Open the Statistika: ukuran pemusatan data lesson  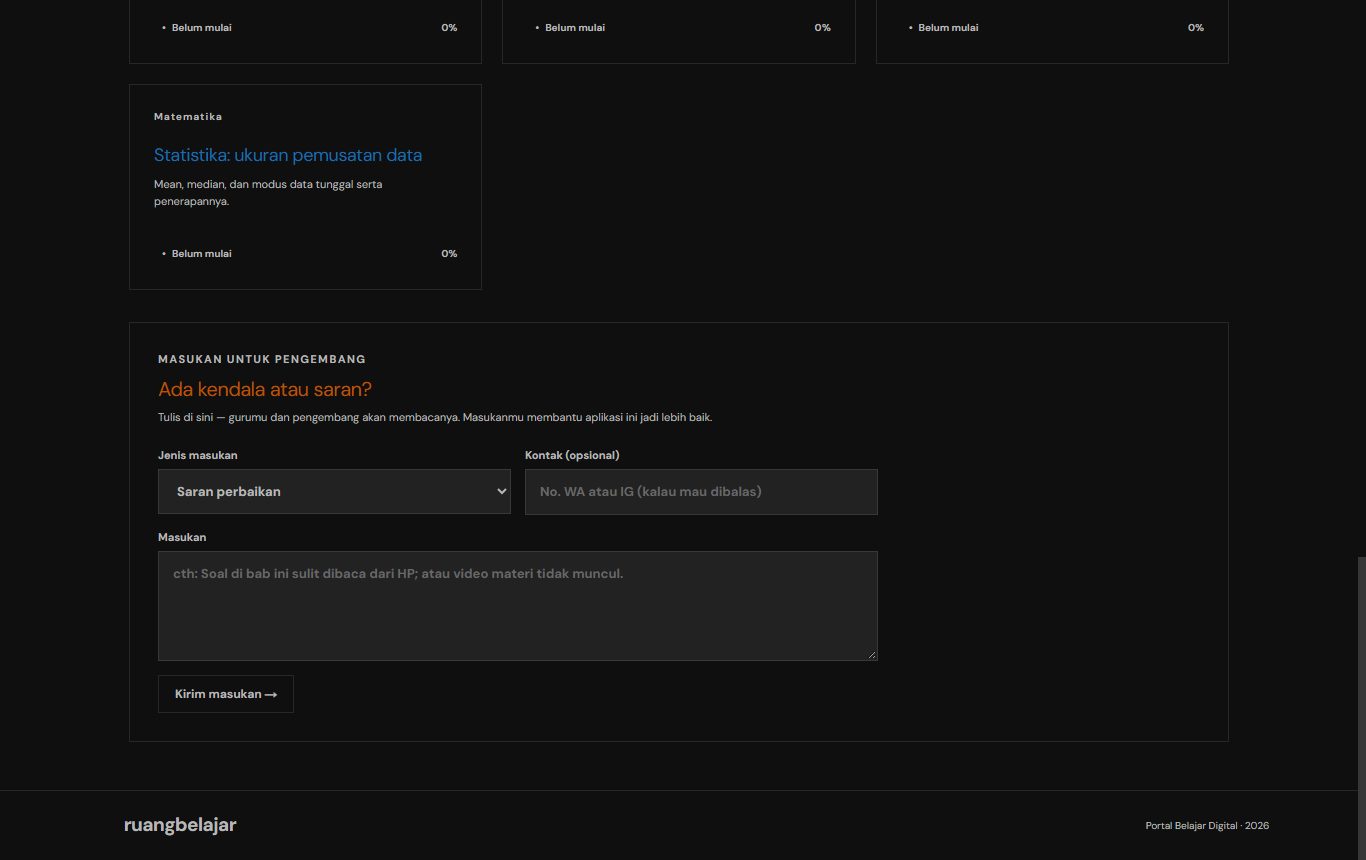click(x=288, y=155)
